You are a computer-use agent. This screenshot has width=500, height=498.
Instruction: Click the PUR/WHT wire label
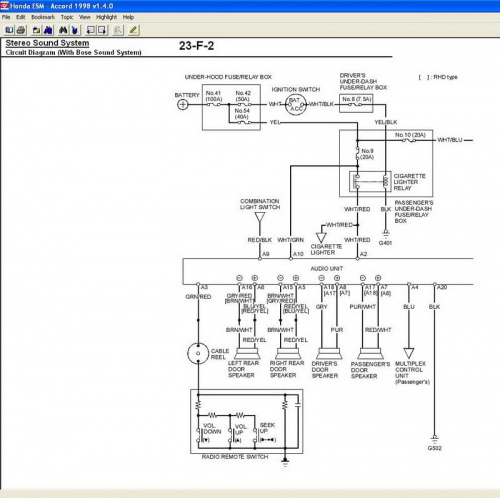[362, 307]
